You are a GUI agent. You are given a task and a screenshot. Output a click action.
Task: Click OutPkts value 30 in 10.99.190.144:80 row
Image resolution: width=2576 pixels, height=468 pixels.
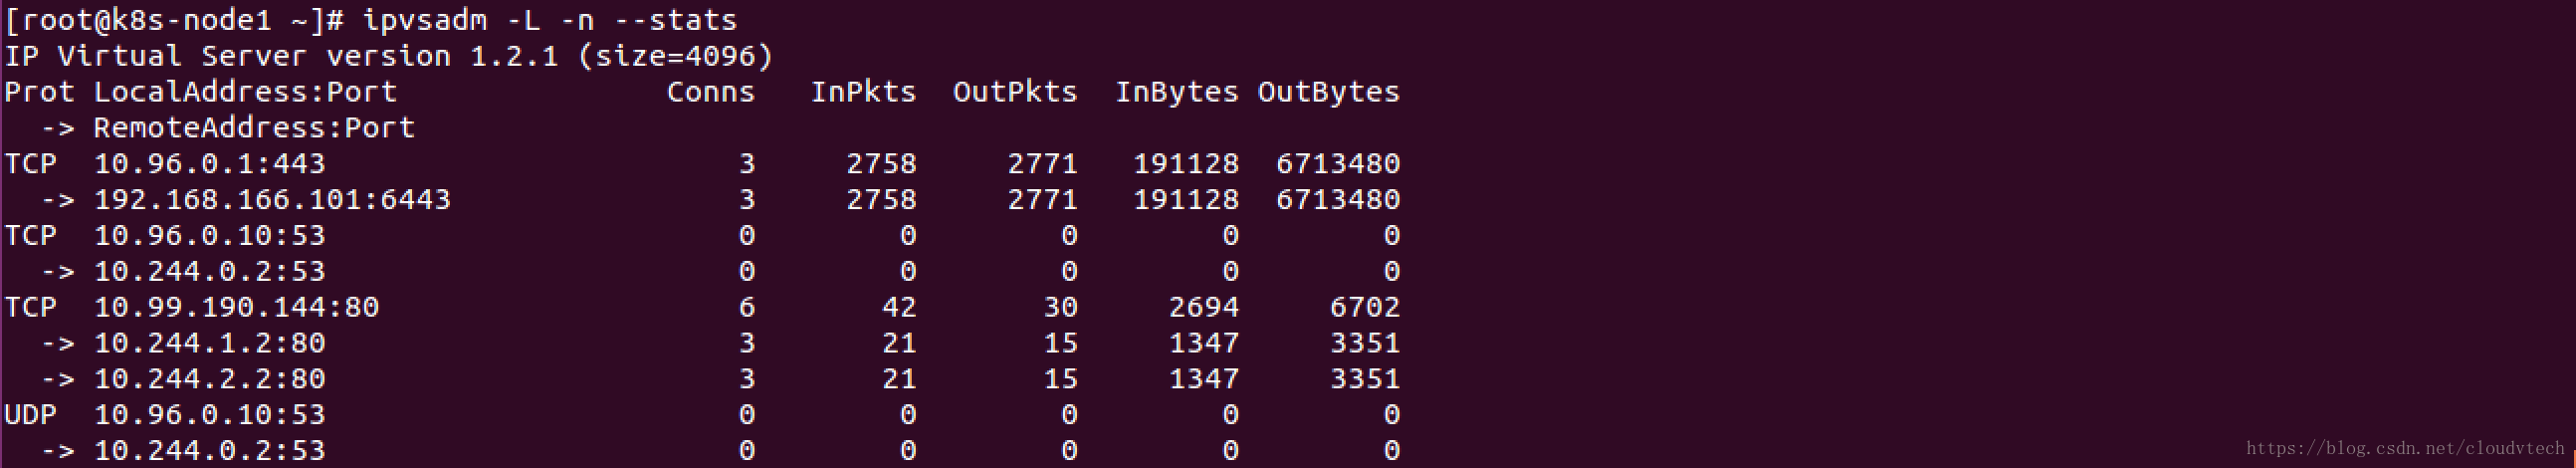(x=1061, y=307)
